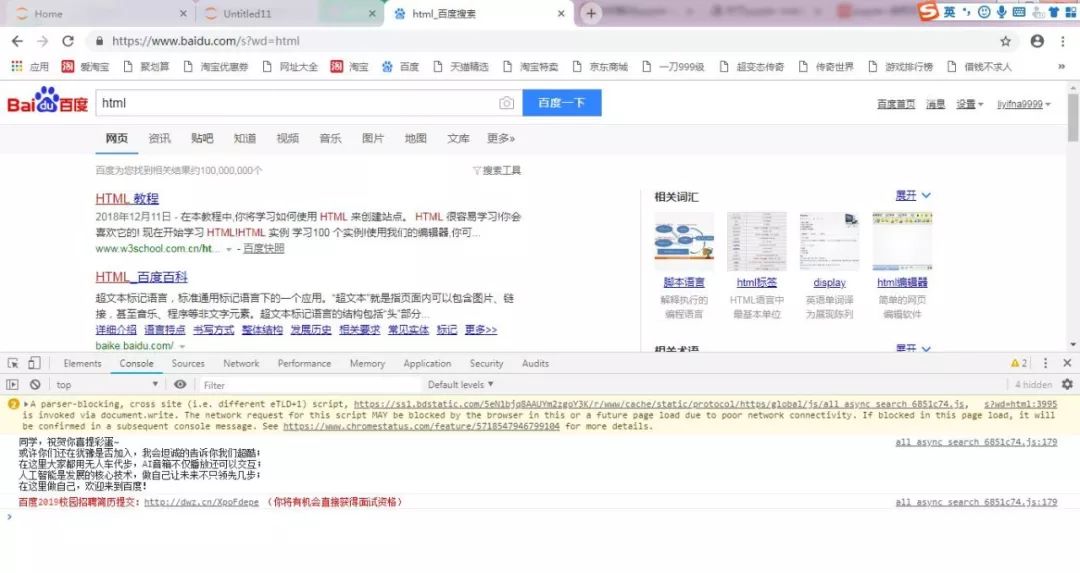This screenshot has height=573, width=1080.
Task: Expand the w3school result dropdown arrow
Action: tap(229, 249)
